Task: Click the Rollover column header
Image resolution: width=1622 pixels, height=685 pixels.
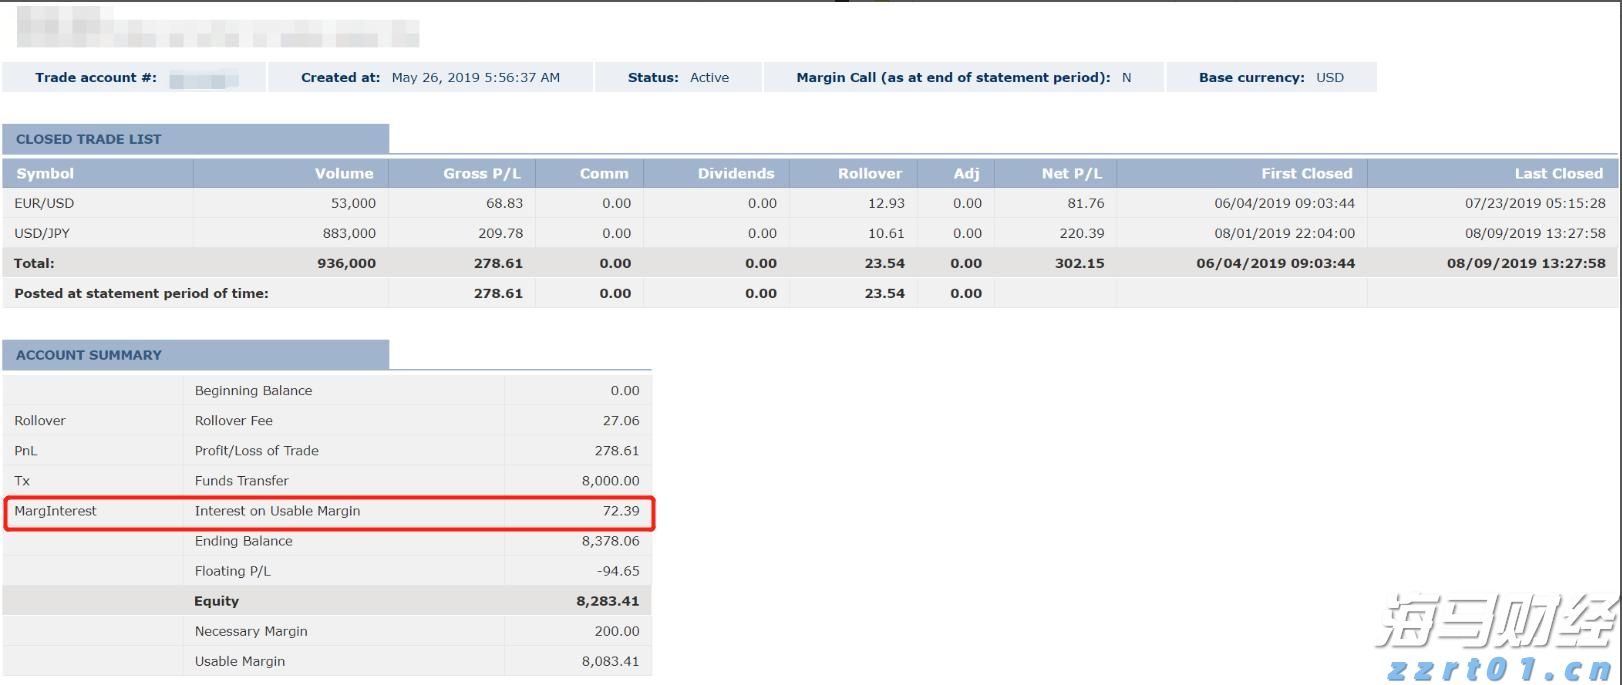Action: [x=869, y=173]
